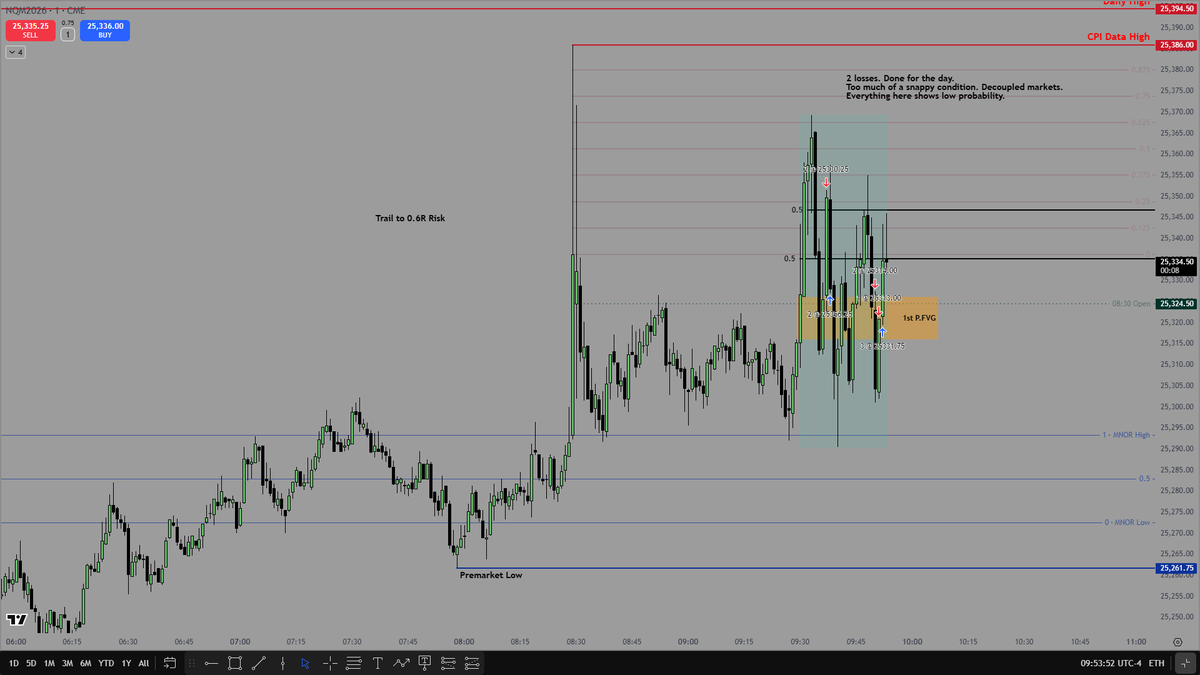
Task: Select the All time range
Action: [x=144, y=663]
